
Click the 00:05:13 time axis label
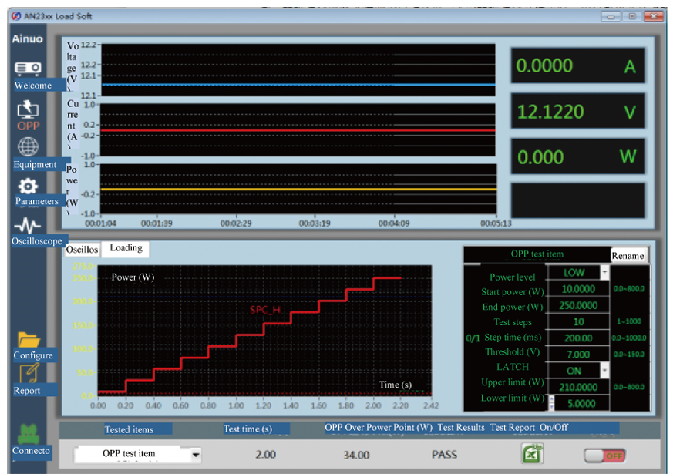click(x=496, y=224)
